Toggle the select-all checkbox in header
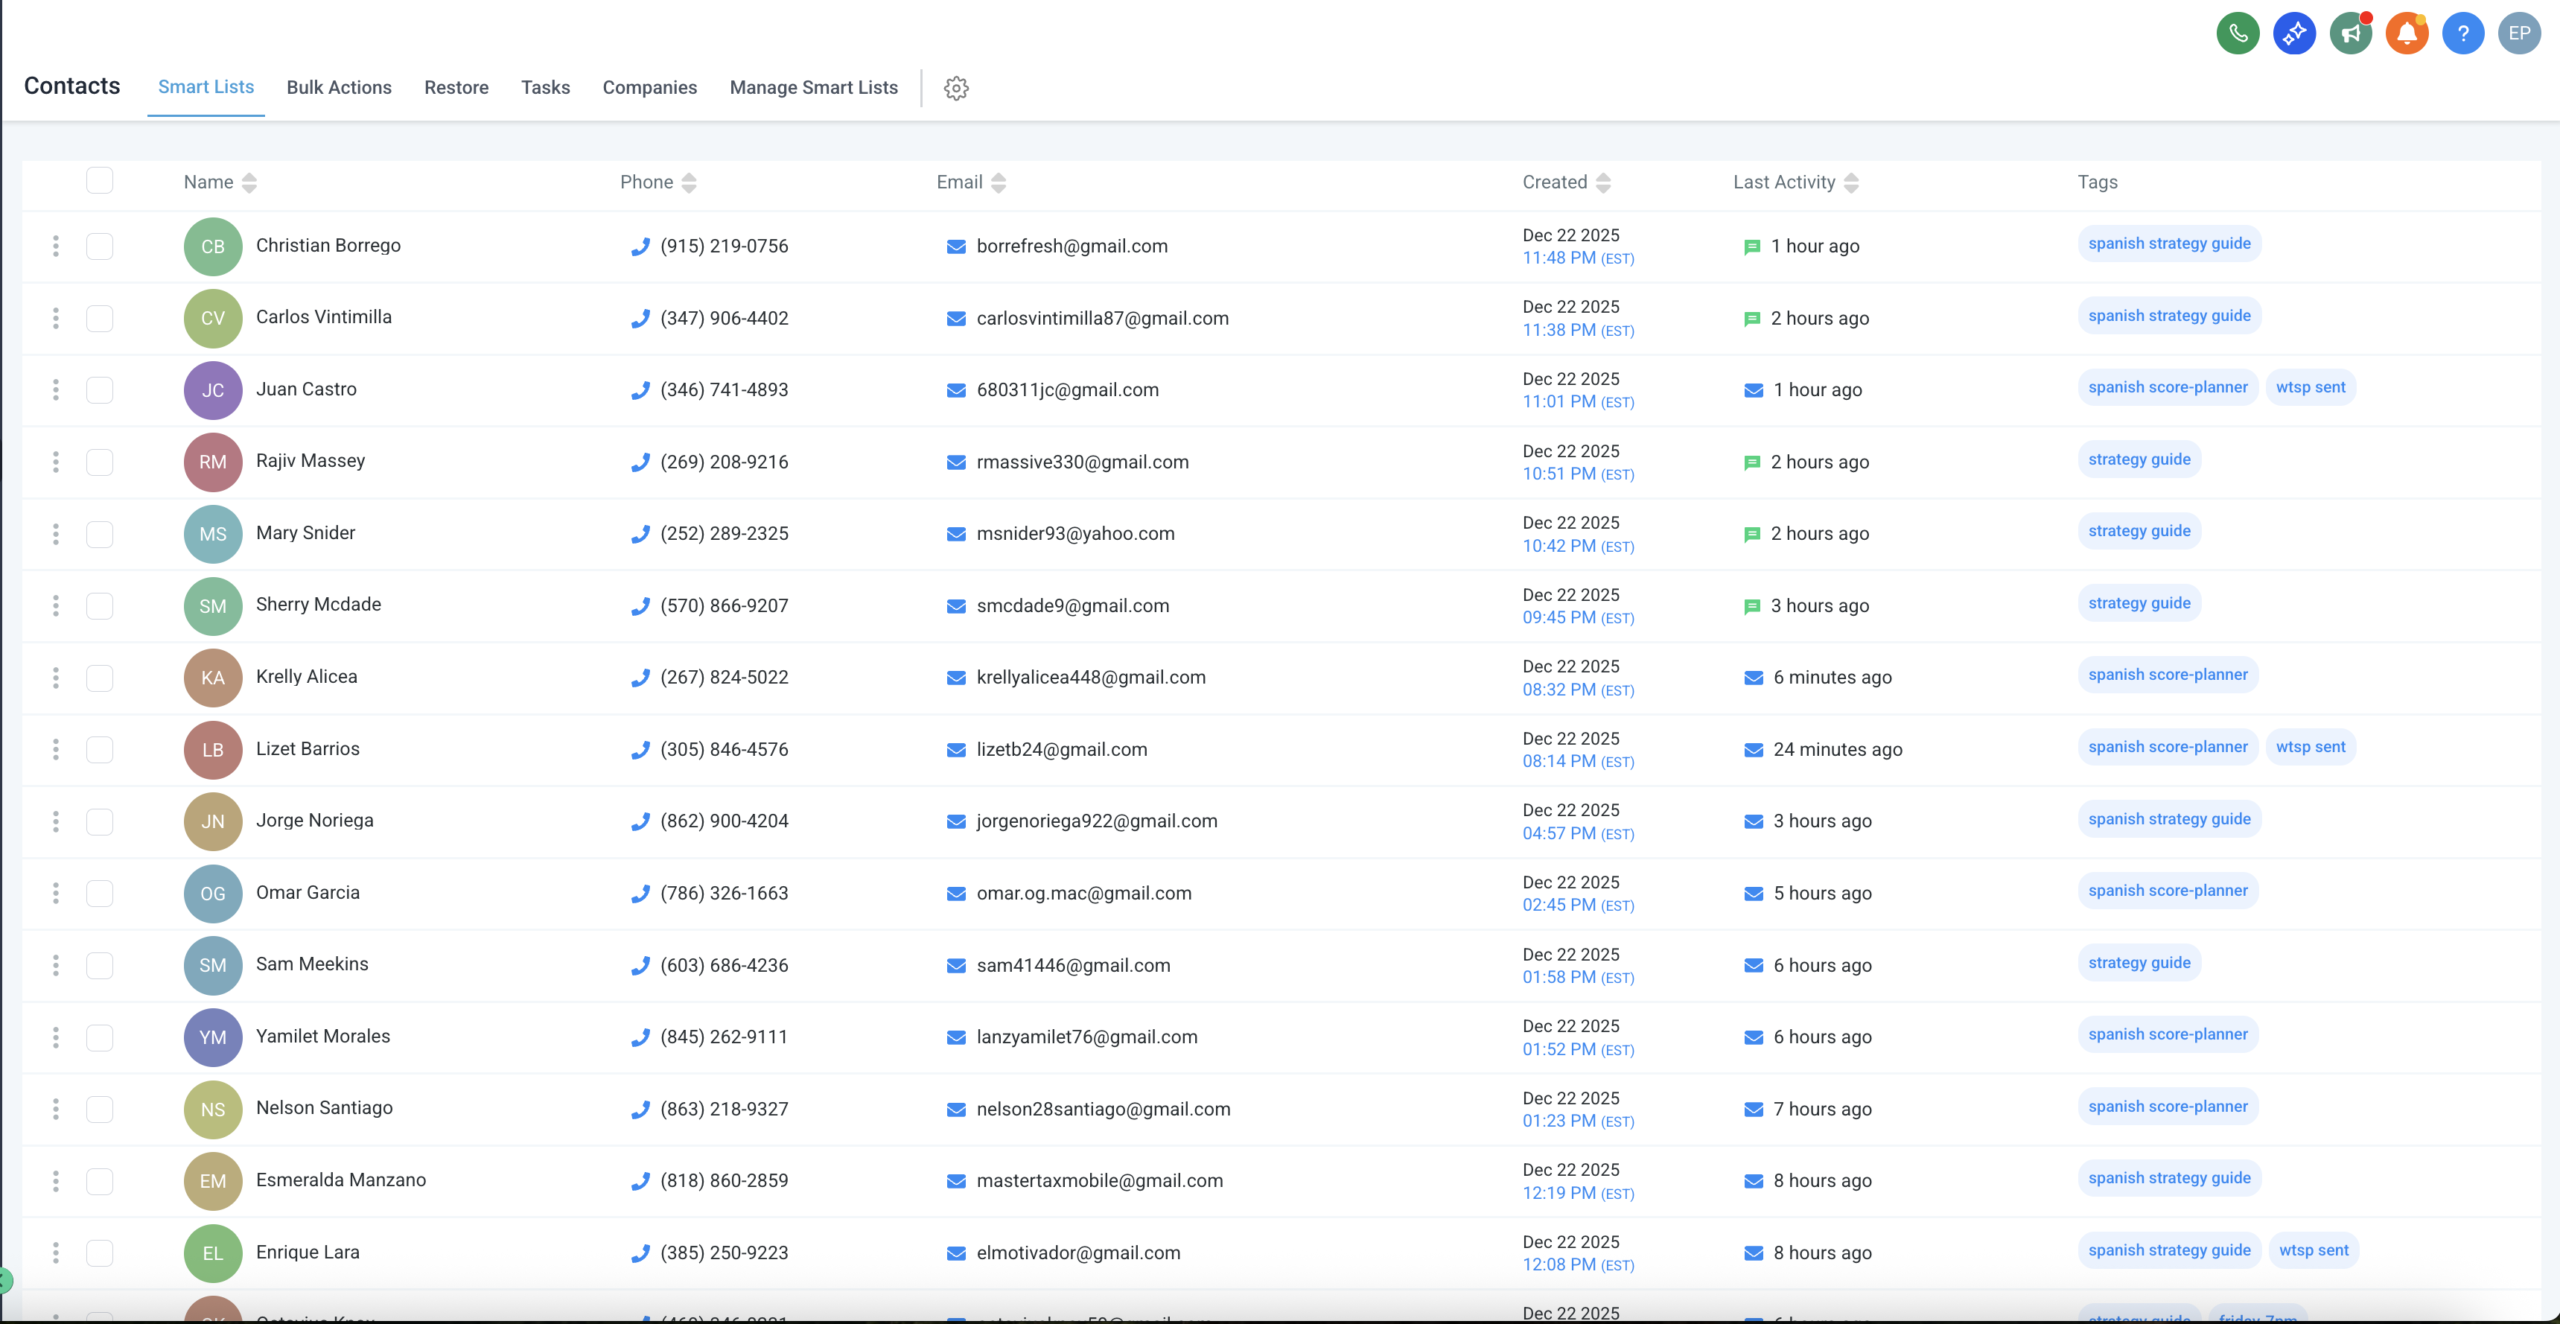 coord(99,181)
